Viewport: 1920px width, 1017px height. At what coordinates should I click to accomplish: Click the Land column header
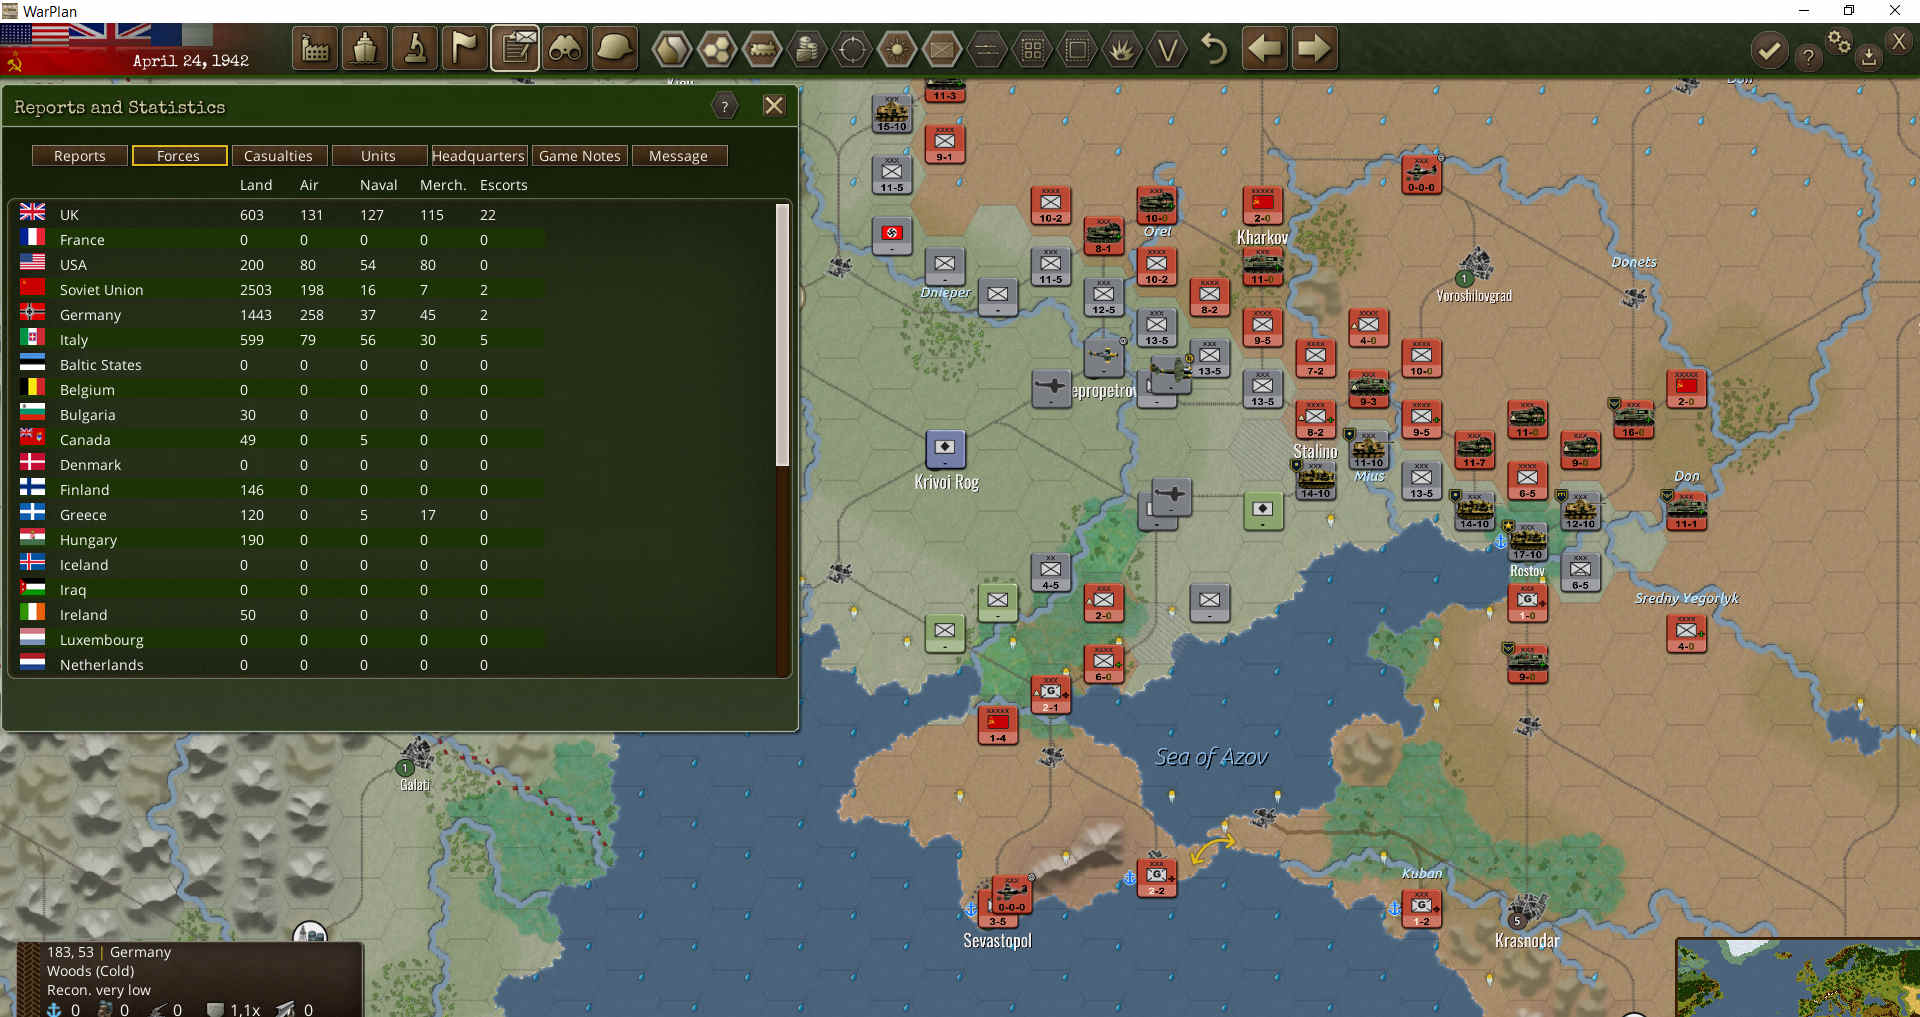click(256, 185)
